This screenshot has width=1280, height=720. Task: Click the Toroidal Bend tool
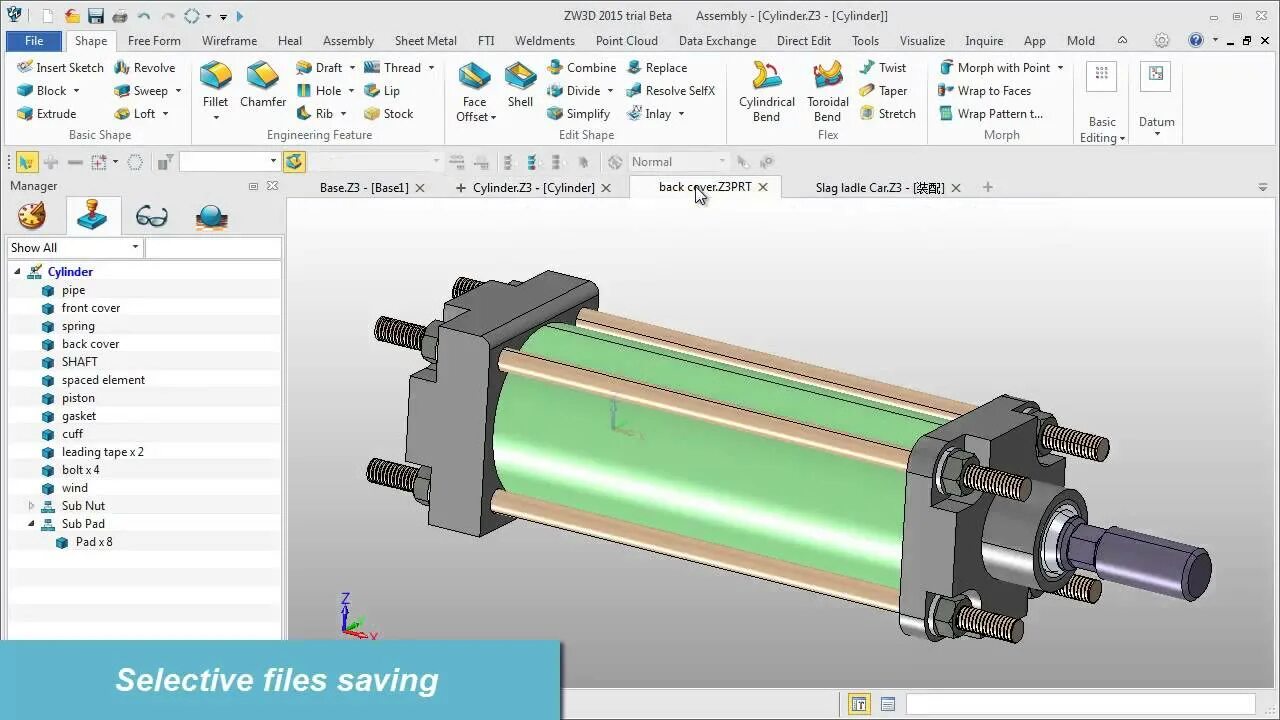[828, 91]
